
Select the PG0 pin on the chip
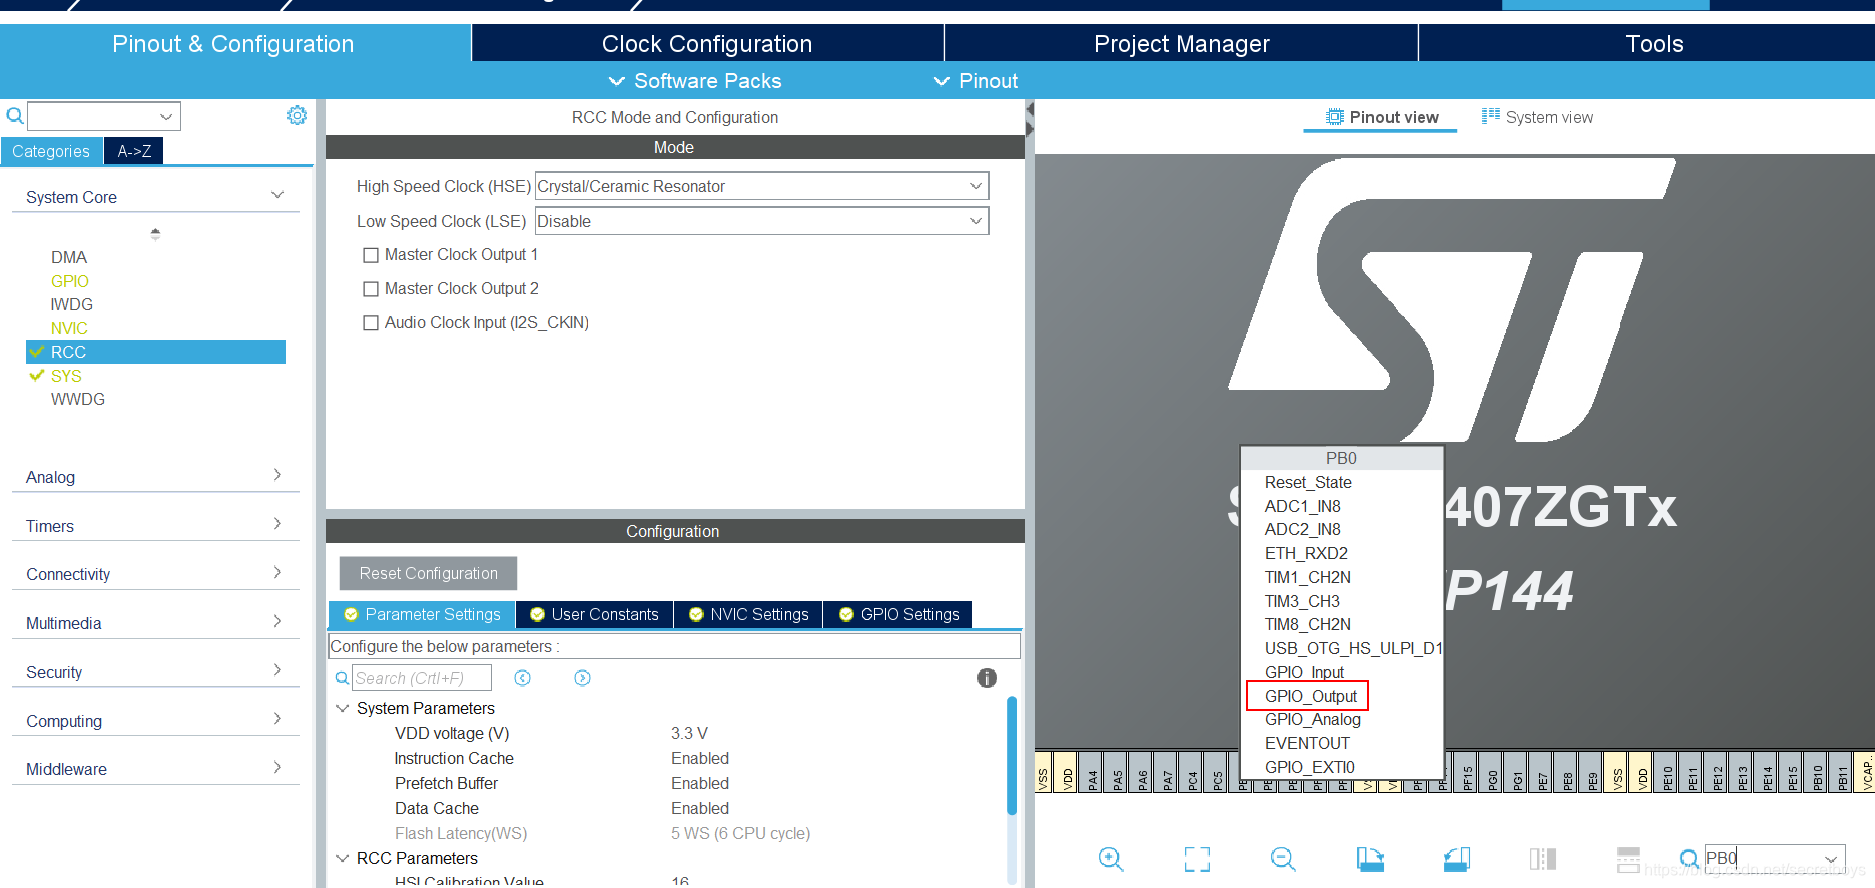click(x=1492, y=772)
